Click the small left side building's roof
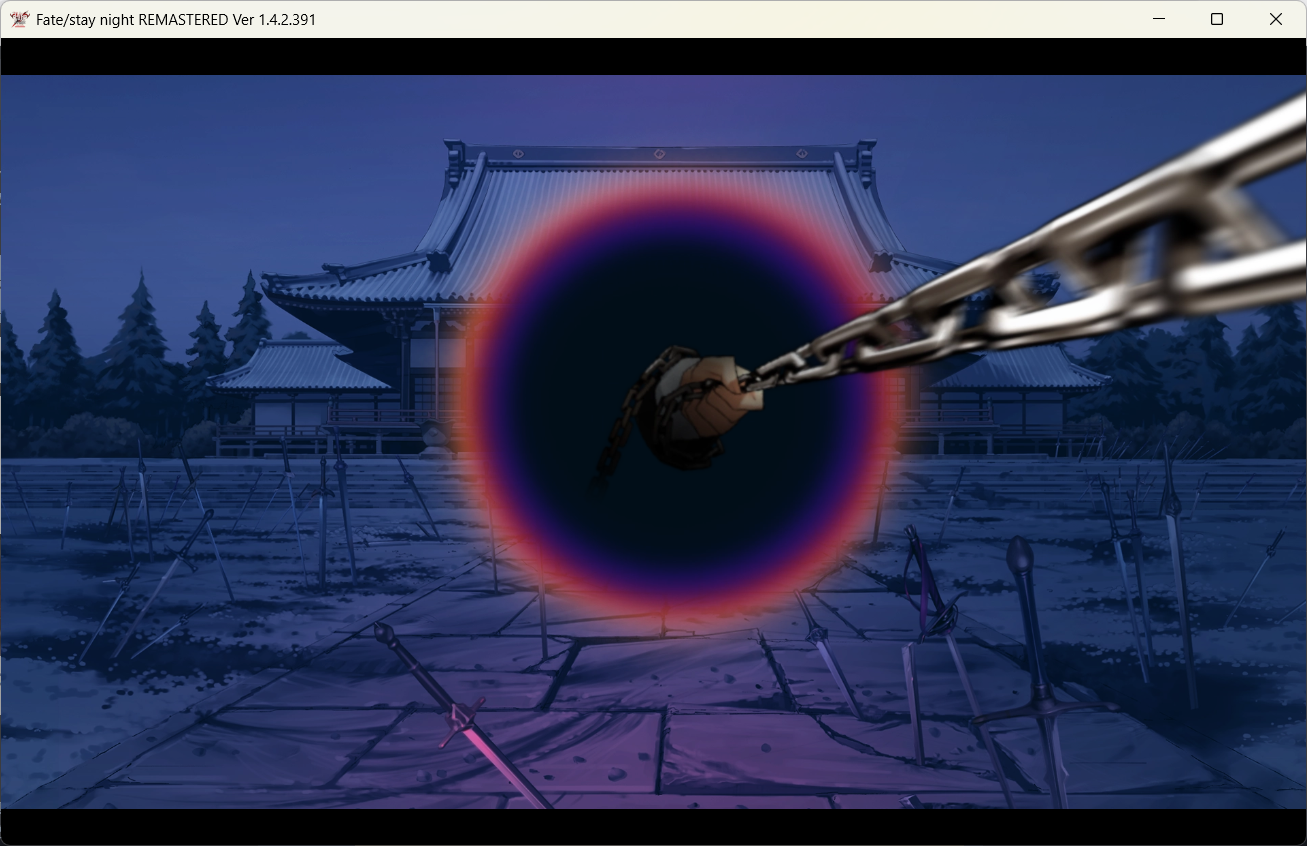1307x846 pixels. pos(297,365)
